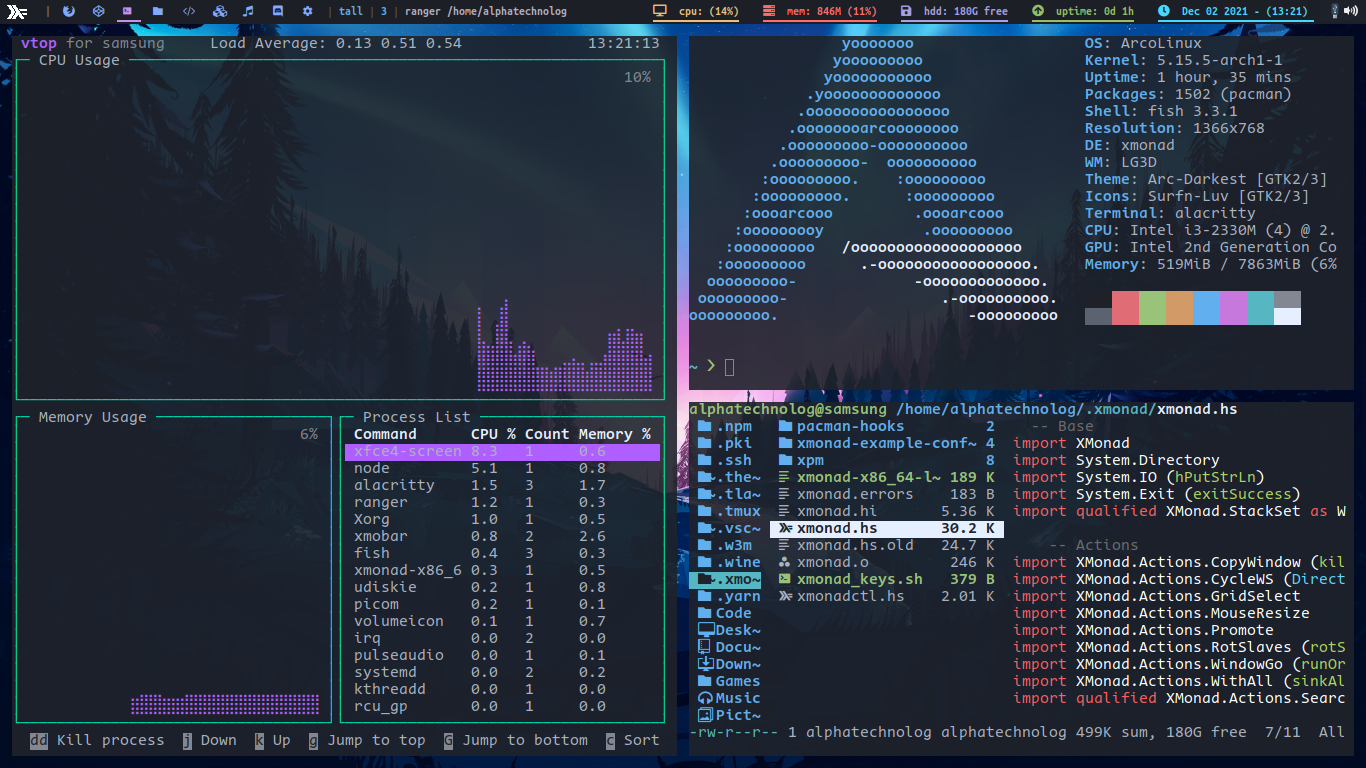The image size is (1366, 768).
Task: Select the highlighted xfce4-screen process row
Action: tap(502, 452)
